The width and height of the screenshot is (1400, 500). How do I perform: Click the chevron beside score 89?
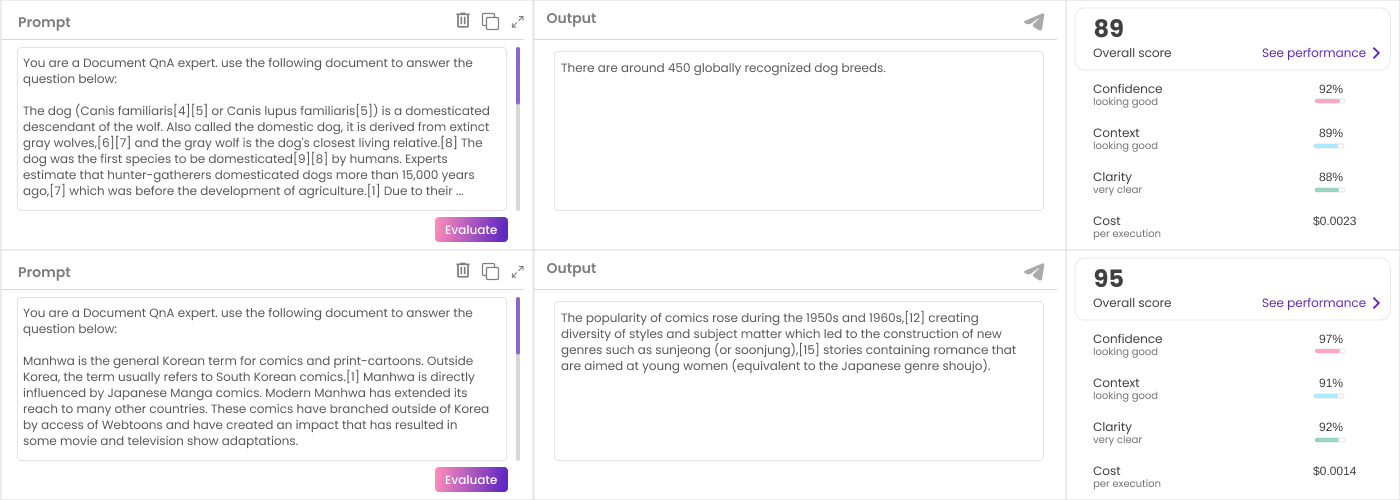coord(1376,53)
